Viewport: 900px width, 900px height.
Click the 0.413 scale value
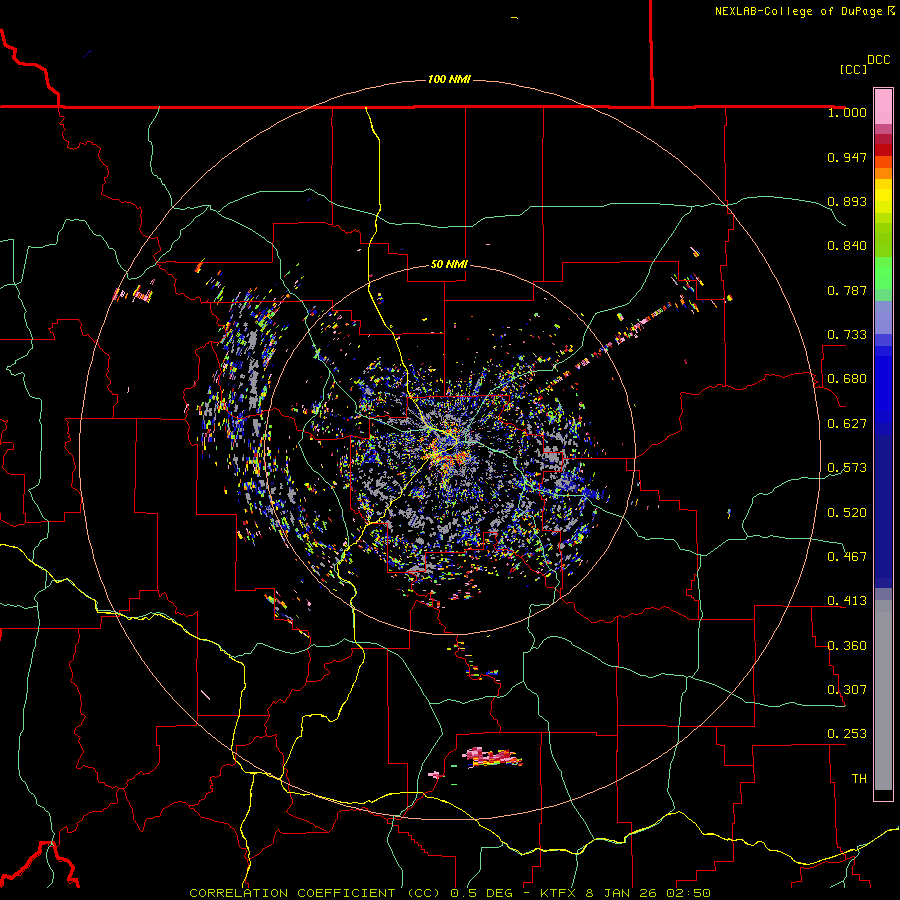tap(847, 601)
